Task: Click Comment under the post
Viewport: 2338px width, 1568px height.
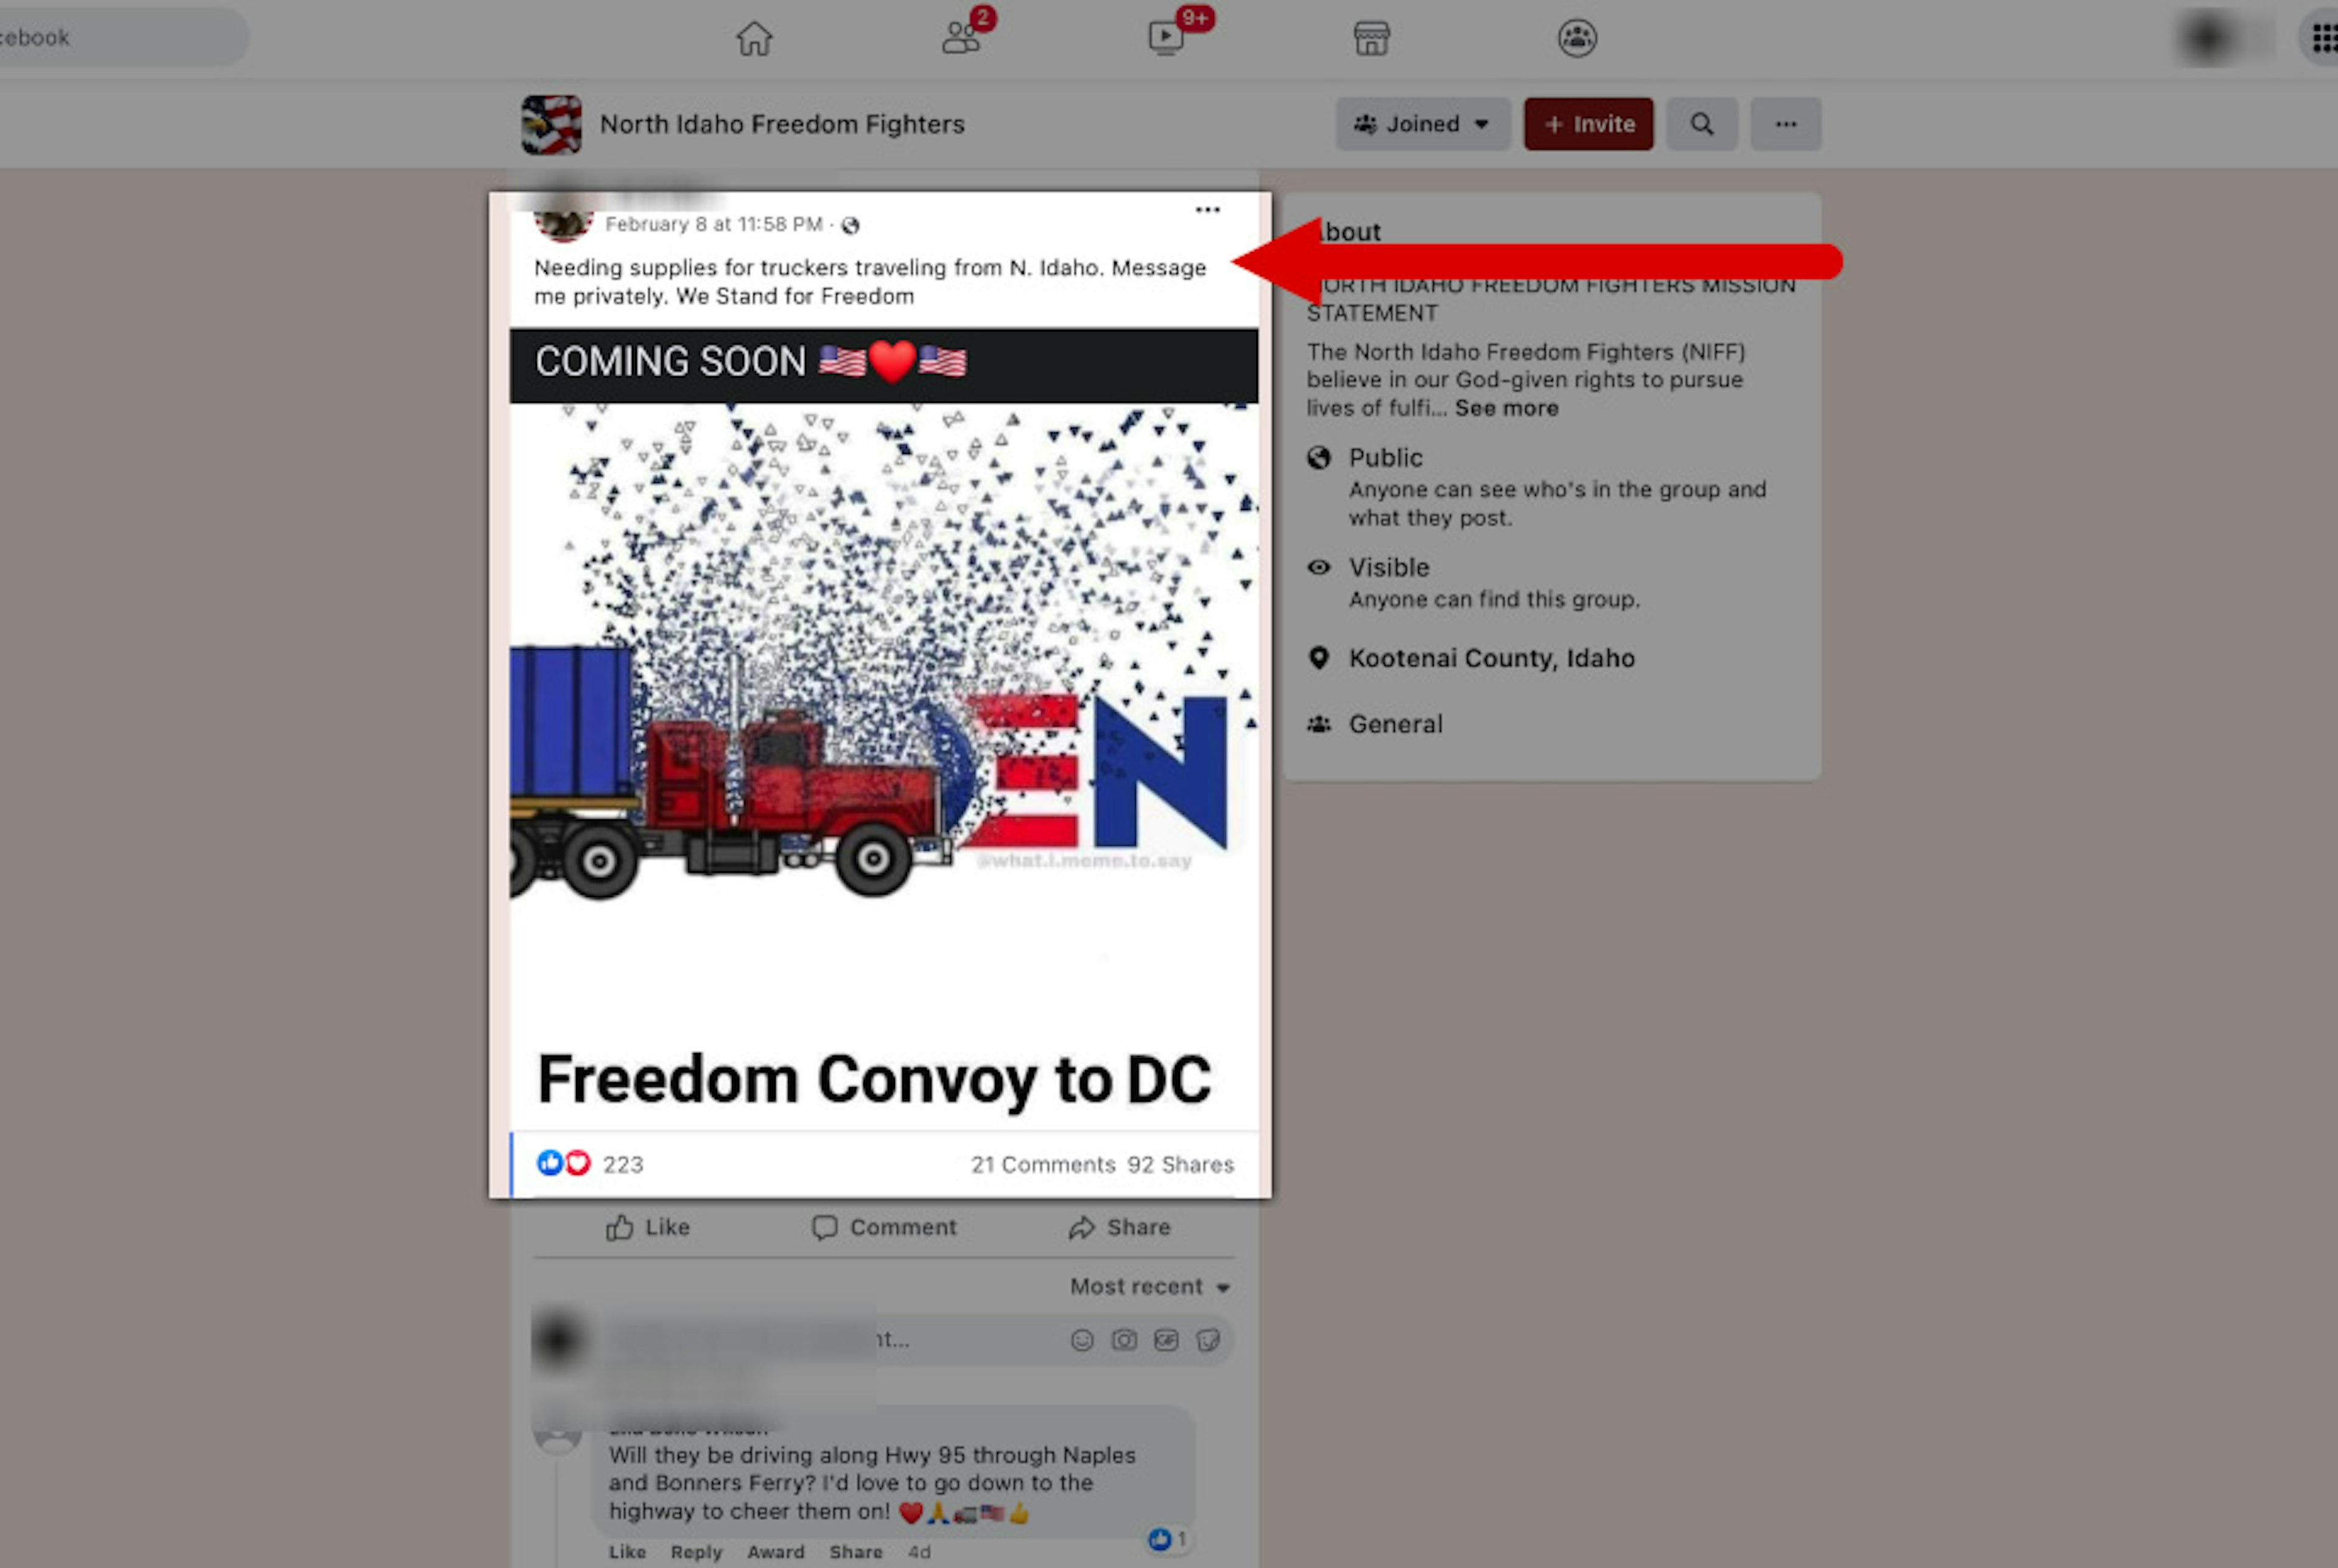Action: point(884,1227)
